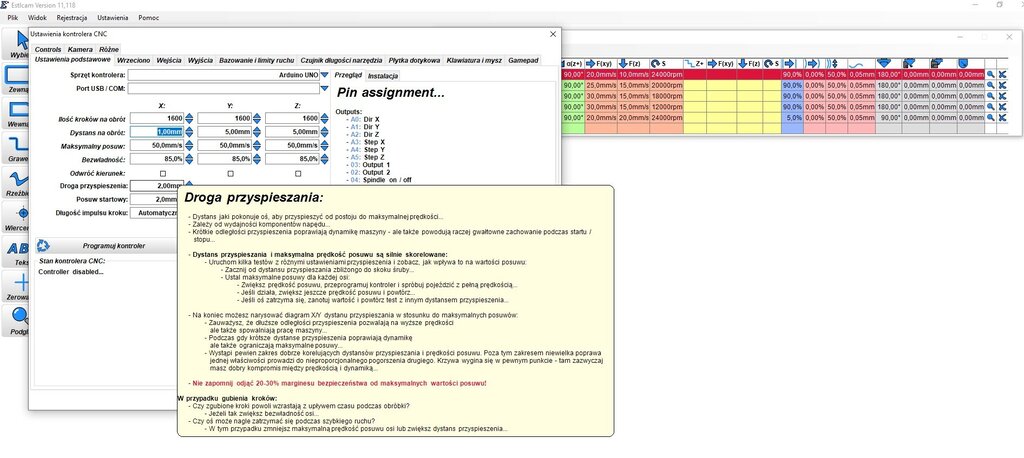Image resolution: width=1024 pixels, height=458 pixels.
Task: Click the Dystans na obrót X field
Action: (155, 131)
